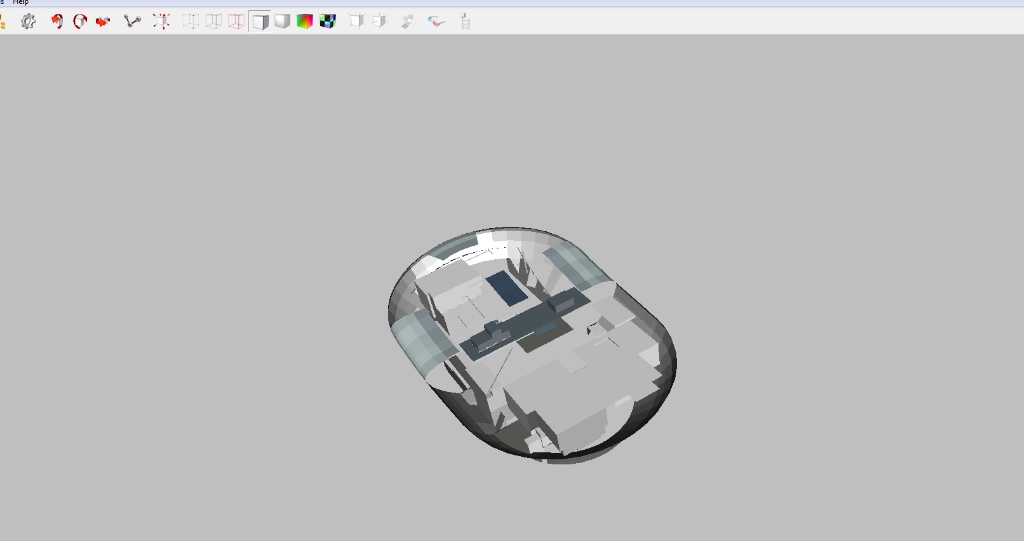
Task: Click the red and blue curved surface icon
Action: [436, 21]
